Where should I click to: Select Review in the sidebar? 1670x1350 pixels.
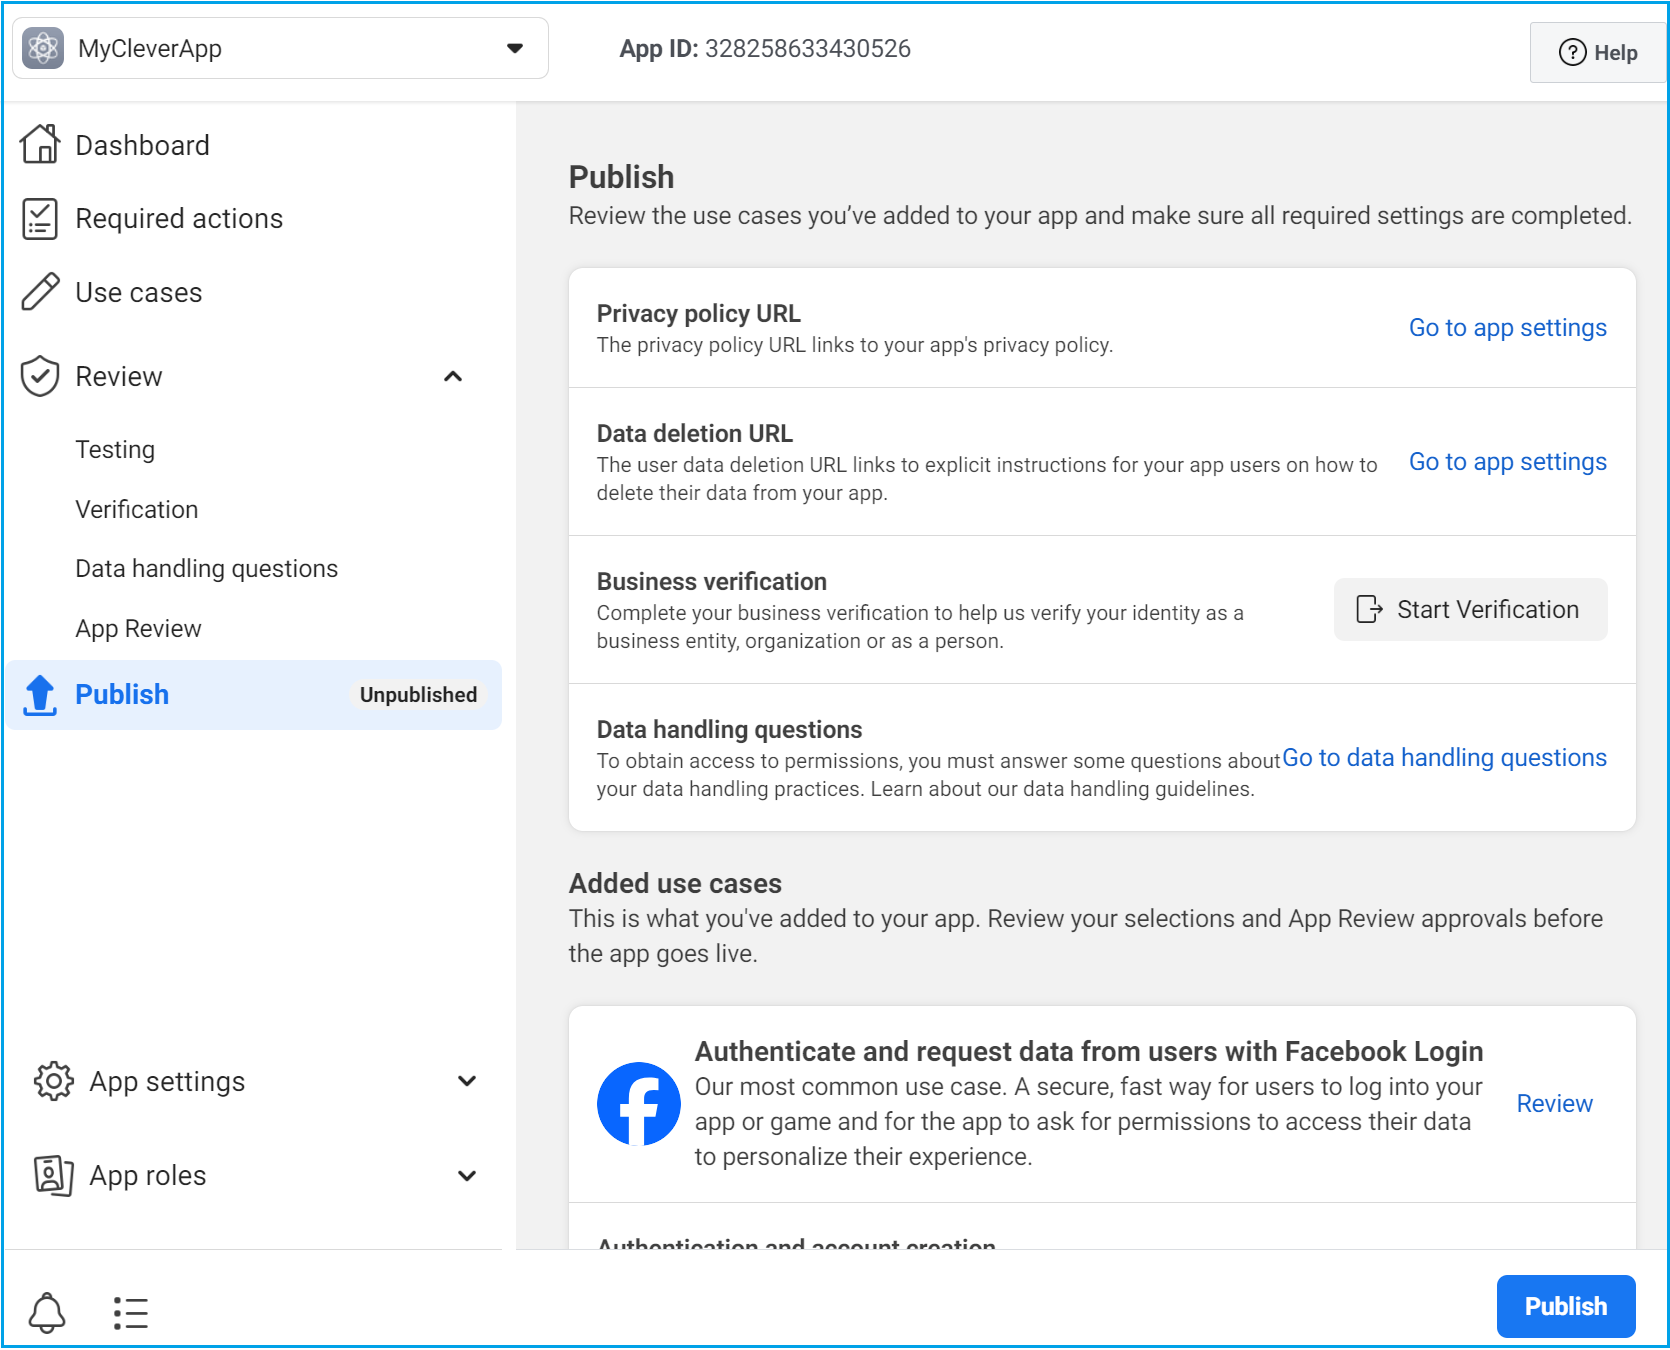point(119,377)
